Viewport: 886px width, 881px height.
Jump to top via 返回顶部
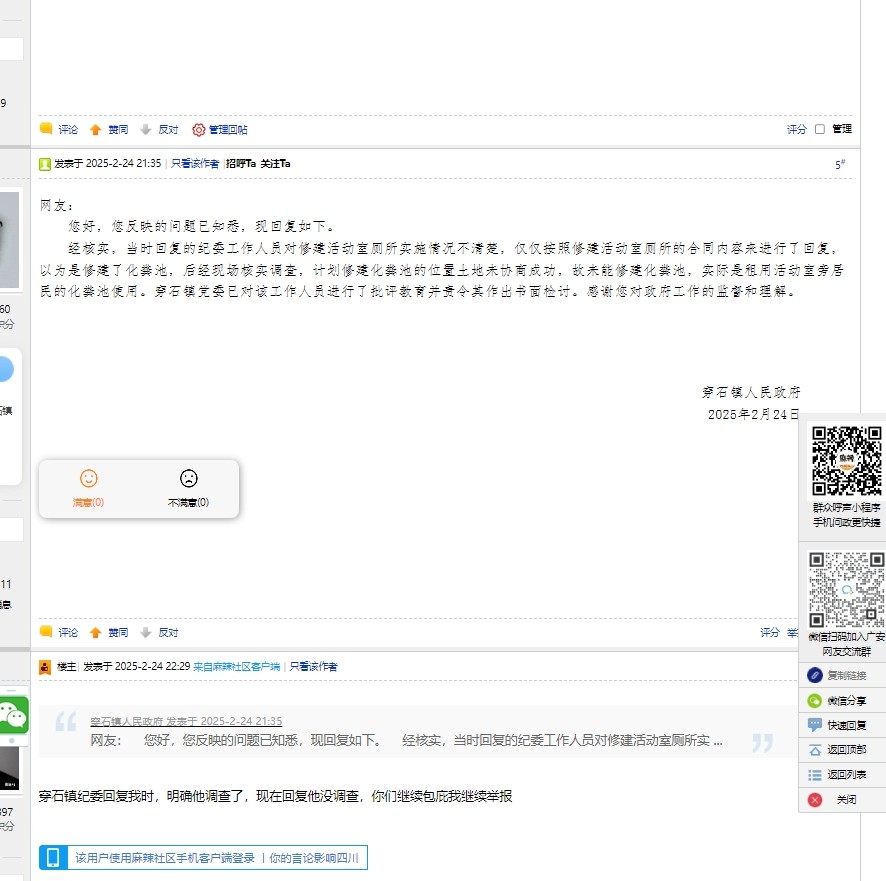(x=815, y=750)
